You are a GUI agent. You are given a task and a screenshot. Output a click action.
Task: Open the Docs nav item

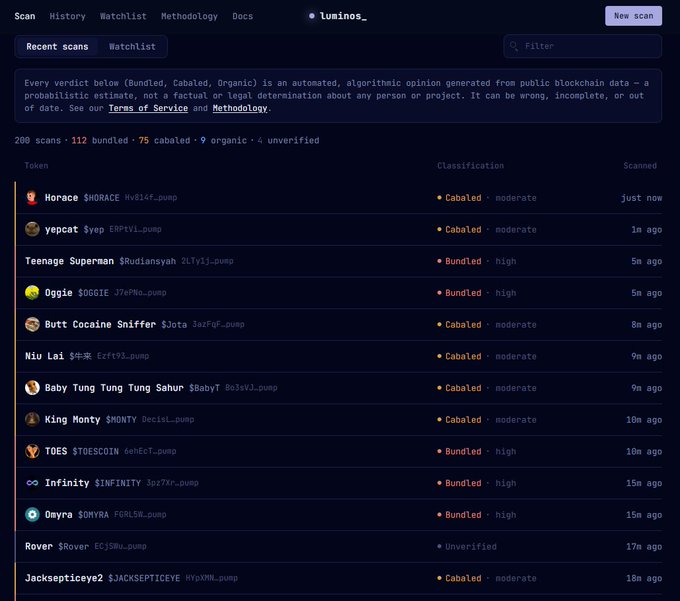pos(242,16)
